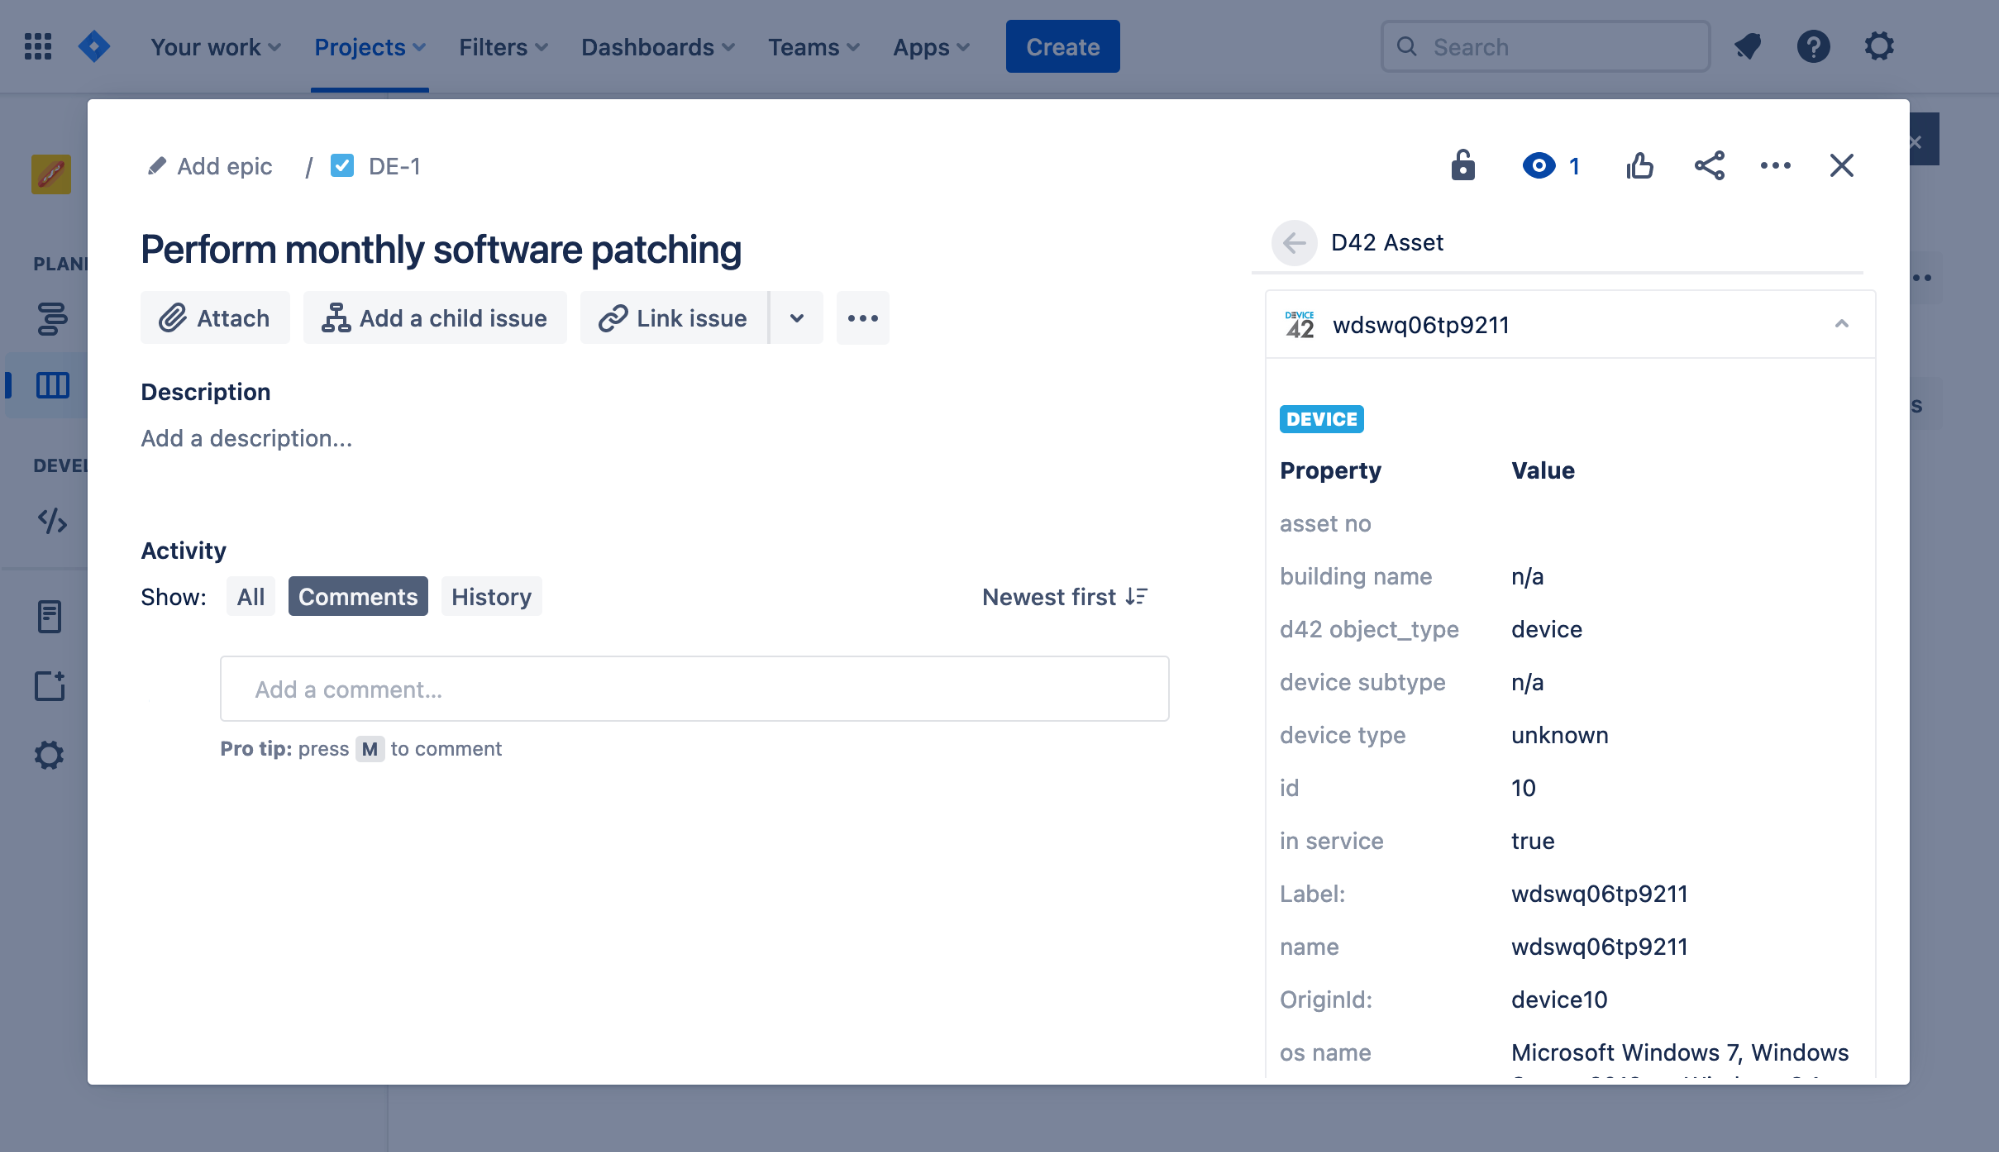This screenshot has height=1153, width=1999.
Task: Switch activity filter to History
Action: [491, 596]
